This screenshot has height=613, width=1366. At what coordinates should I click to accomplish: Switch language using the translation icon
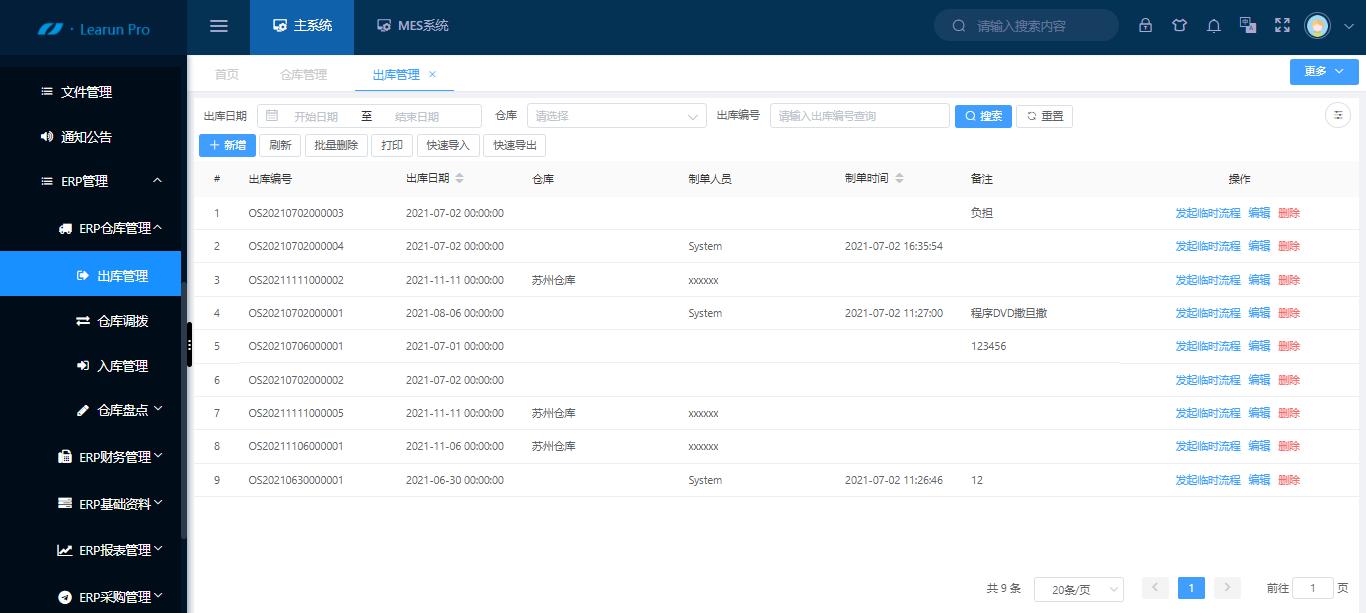[1246, 25]
